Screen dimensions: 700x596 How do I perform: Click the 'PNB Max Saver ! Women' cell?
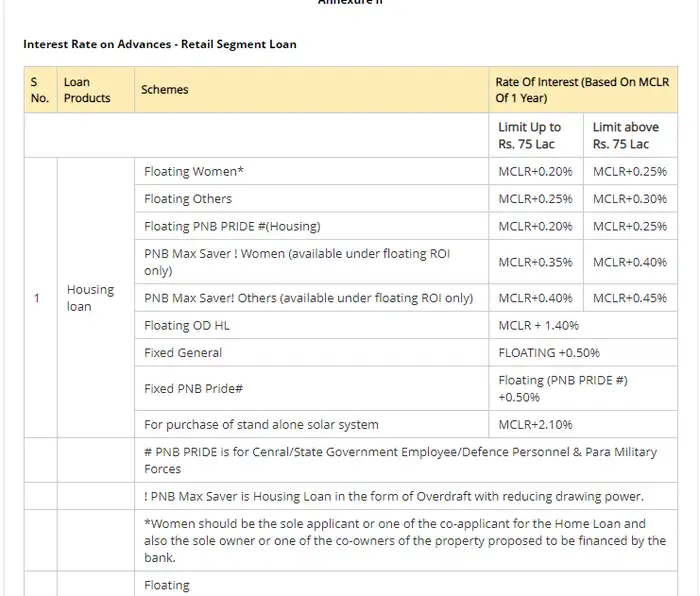tap(297, 262)
